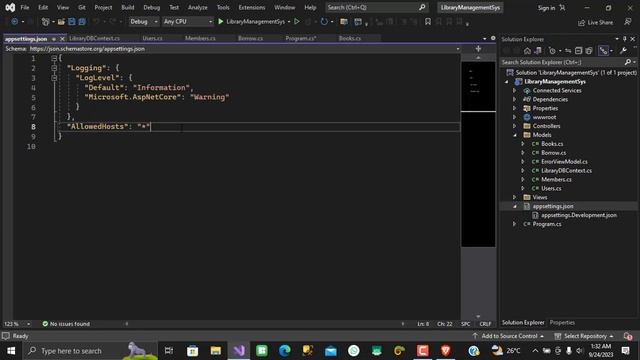Toggle pin on appsettings.json tab
This screenshot has height=360, width=640.
click(x=54, y=39)
